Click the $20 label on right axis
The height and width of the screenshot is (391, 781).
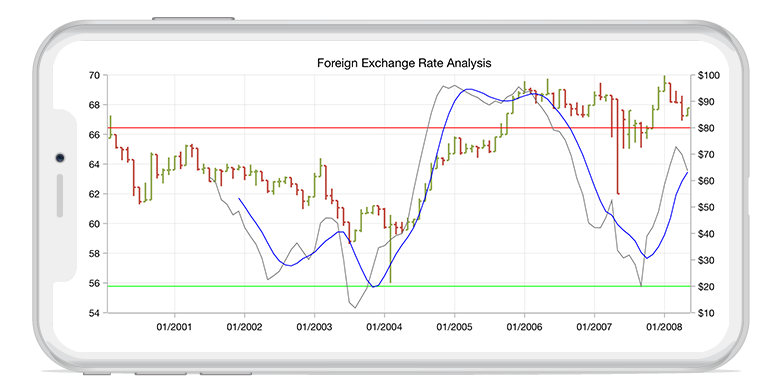click(707, 287)
